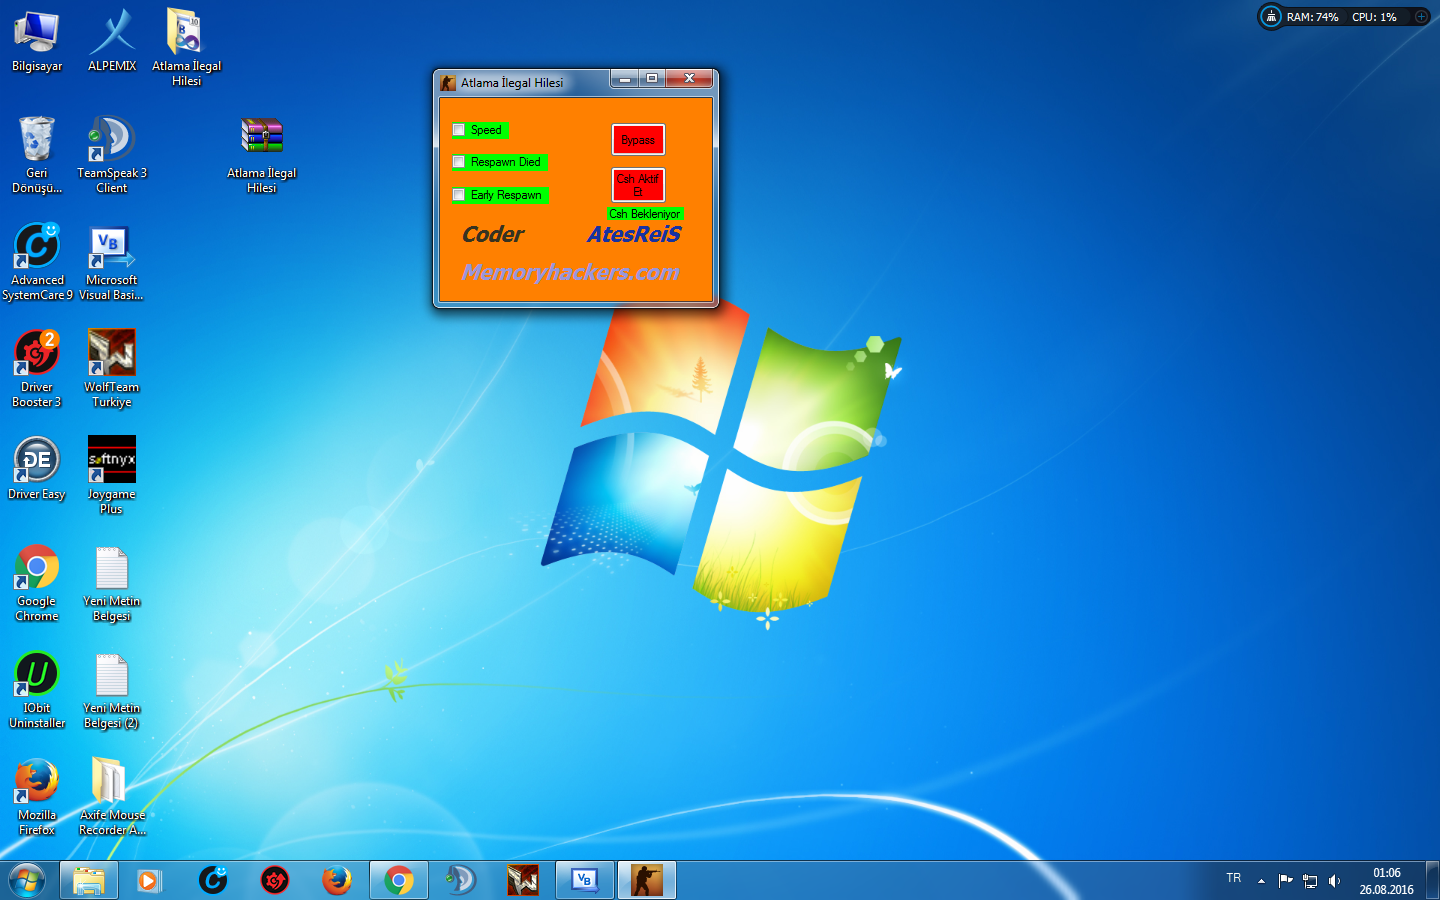Viewport: 1440px width, 900px height.
Task: Click the Csh Aktif Et button
Action: 638,185
